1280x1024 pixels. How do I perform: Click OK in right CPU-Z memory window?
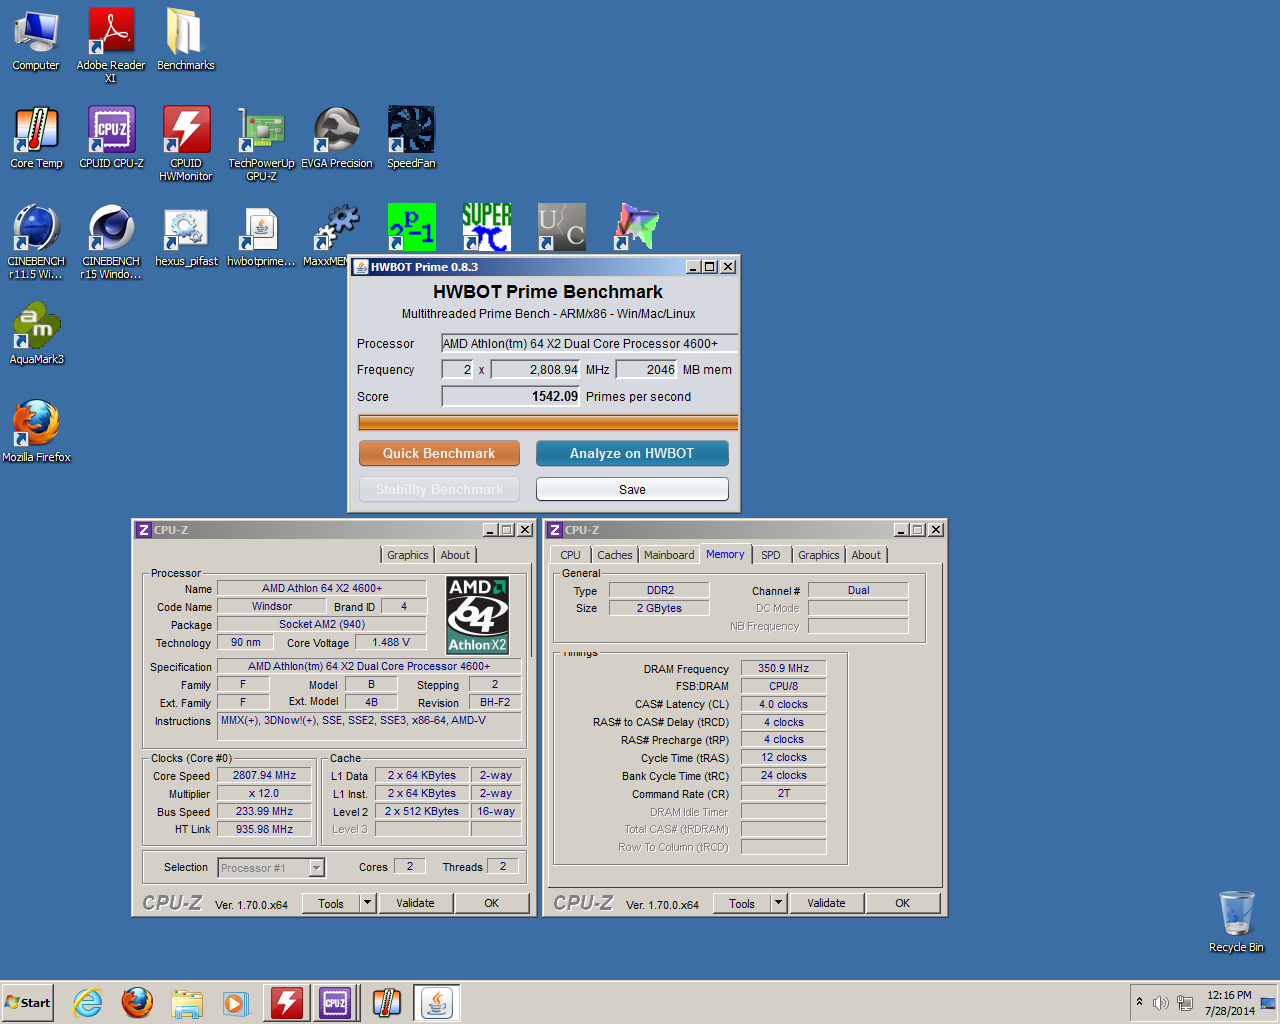(x=902, y=903)
